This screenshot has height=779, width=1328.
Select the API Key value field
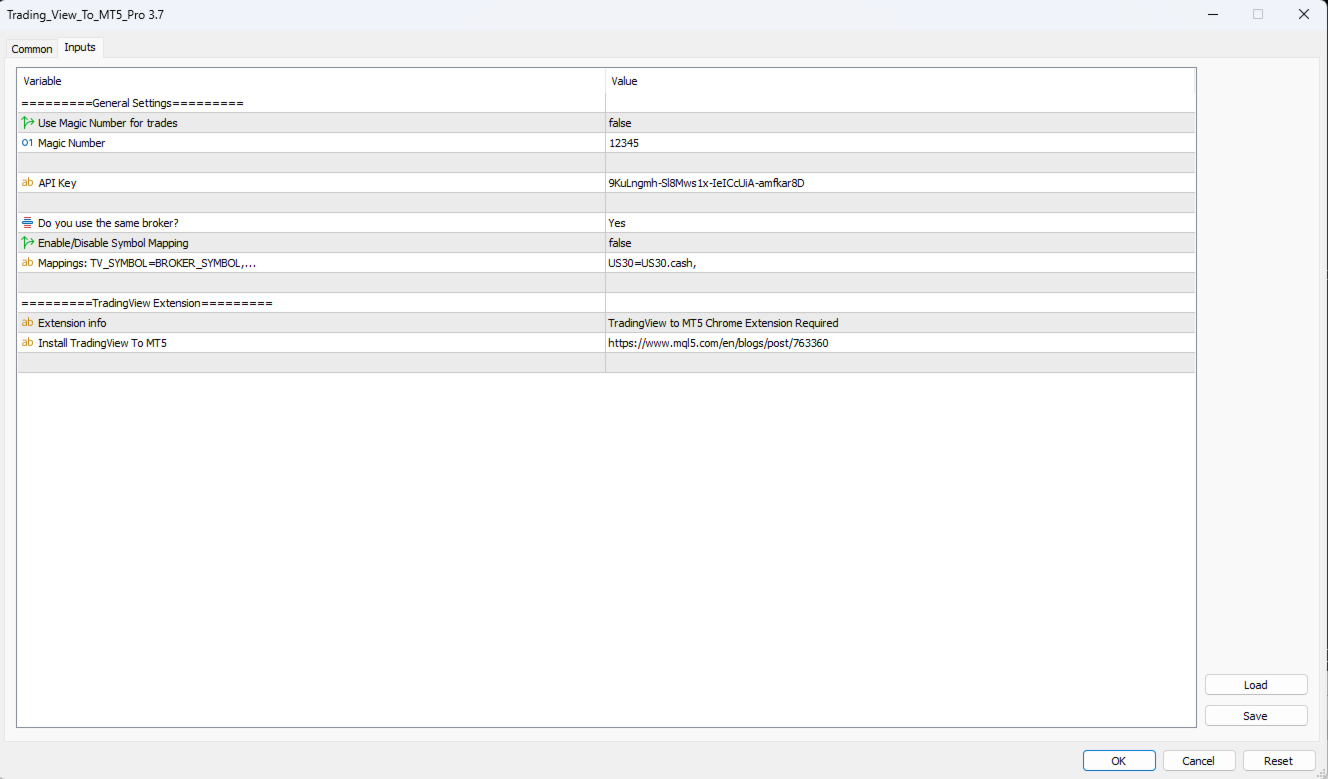tap(900, 183)
